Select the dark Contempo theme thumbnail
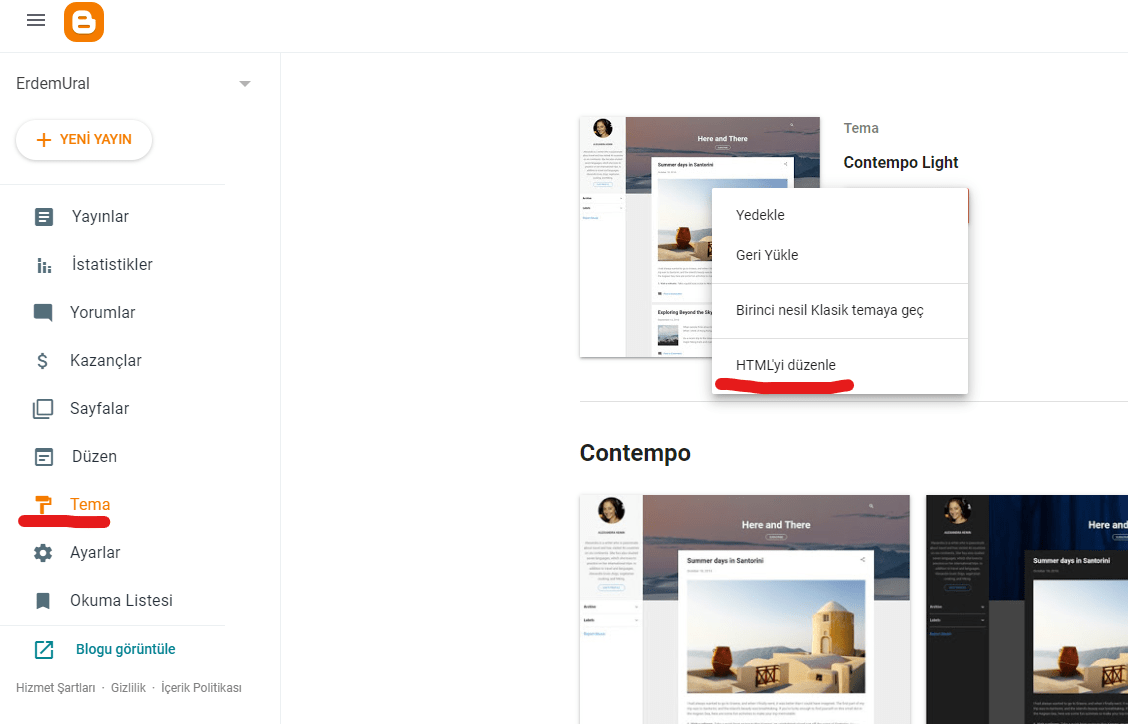Image resolution: width=1128 pixels, height=724 pixels. pyautogui.click(x=1027, y=609)
